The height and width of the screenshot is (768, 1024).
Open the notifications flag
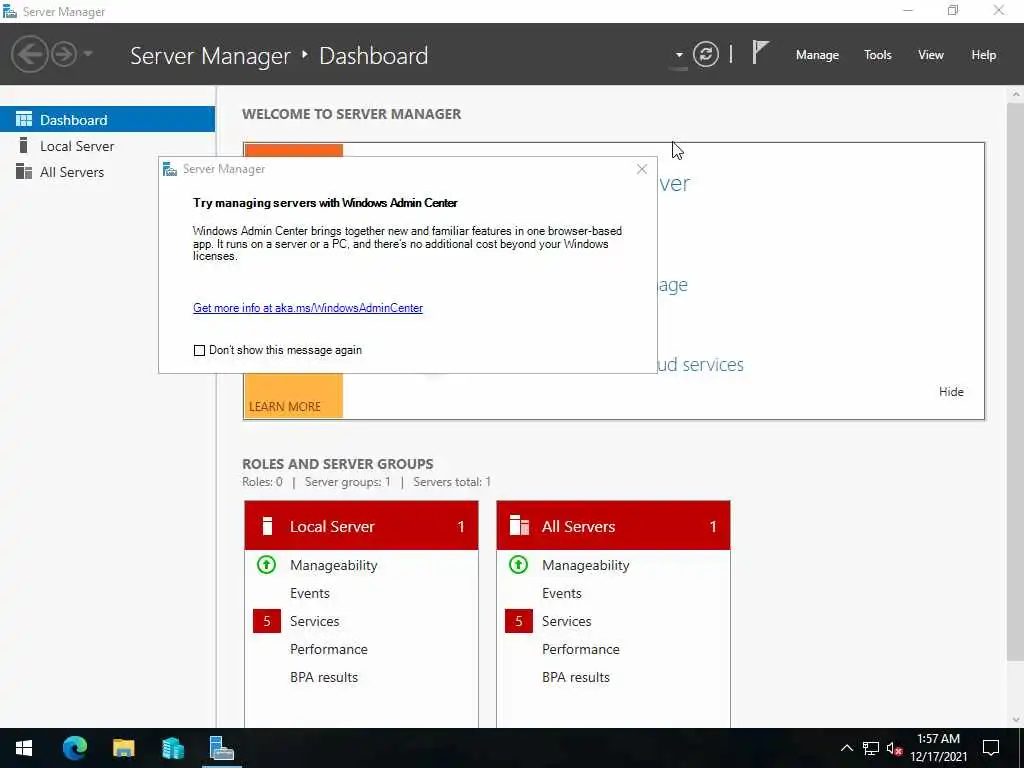[x=760, y=52]
